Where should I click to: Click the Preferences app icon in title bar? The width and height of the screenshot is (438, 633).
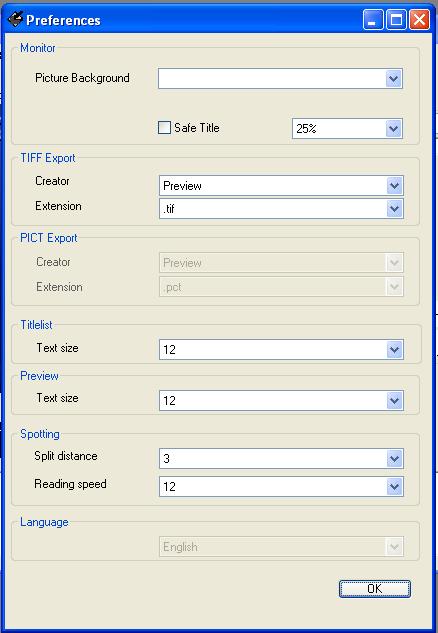point(15,19)
